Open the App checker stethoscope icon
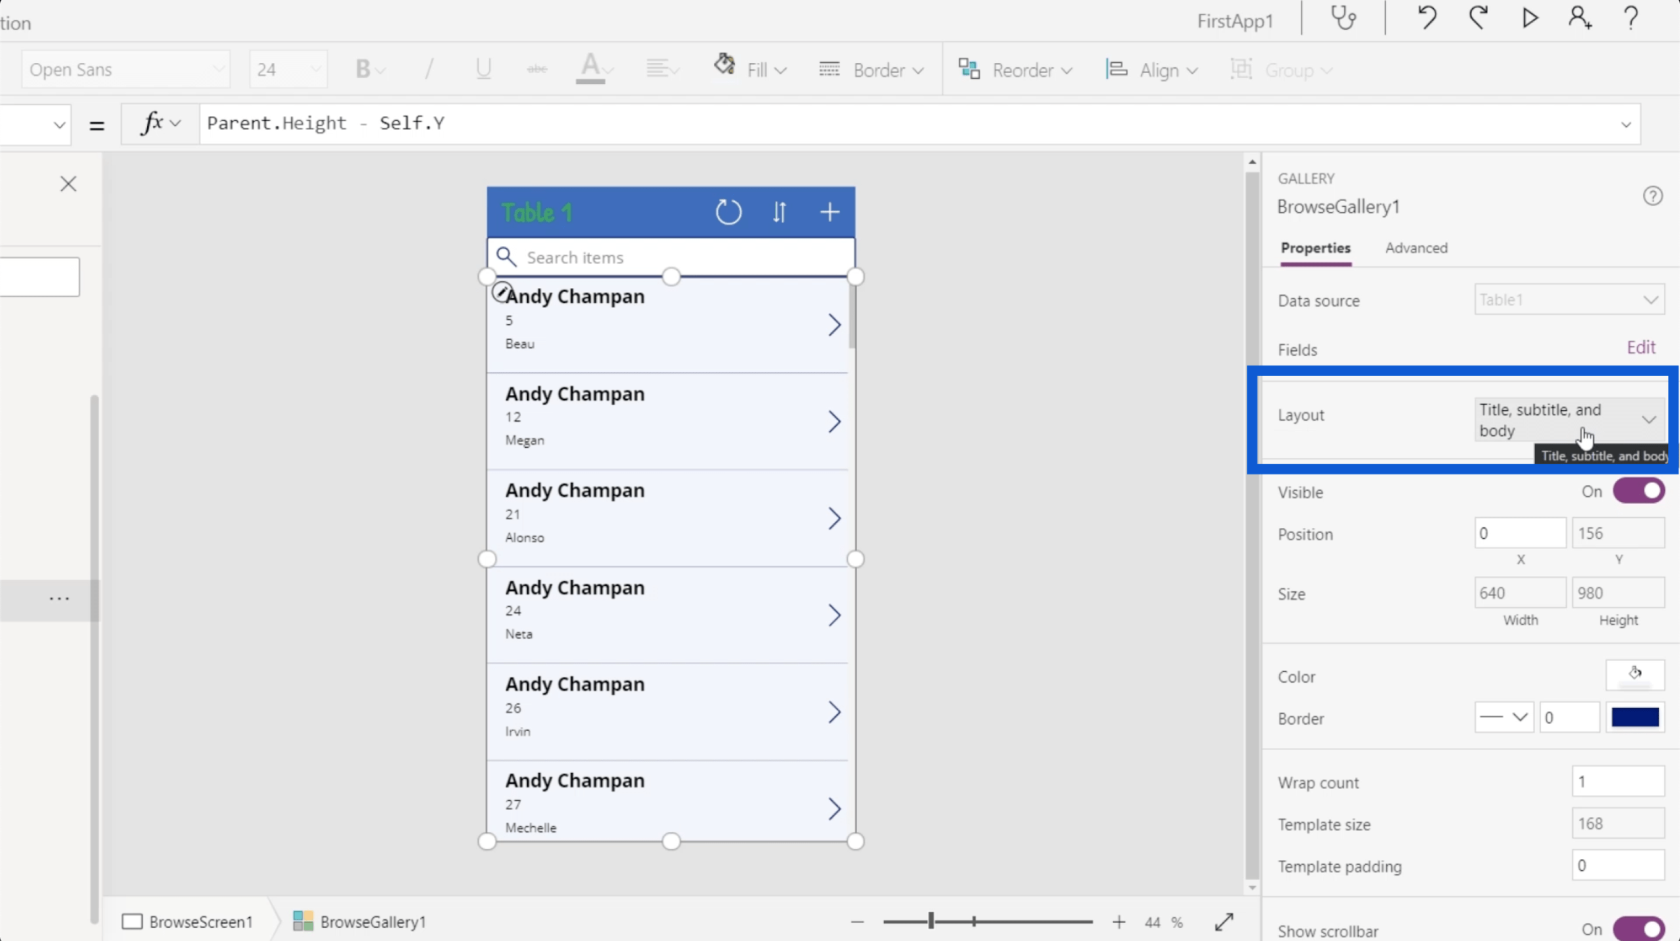Image resolution: width=1680 pixels, height=941 pixels. [1344, 18]
